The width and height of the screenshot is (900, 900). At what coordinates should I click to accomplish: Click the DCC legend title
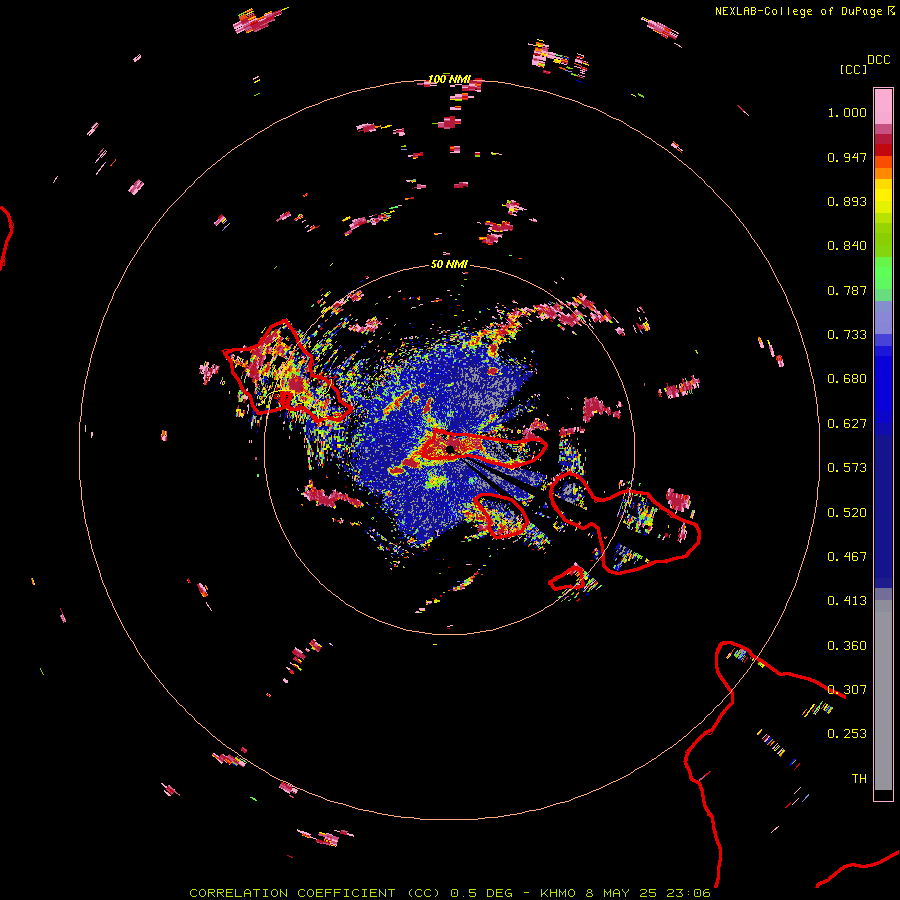(x=879, y=60)
